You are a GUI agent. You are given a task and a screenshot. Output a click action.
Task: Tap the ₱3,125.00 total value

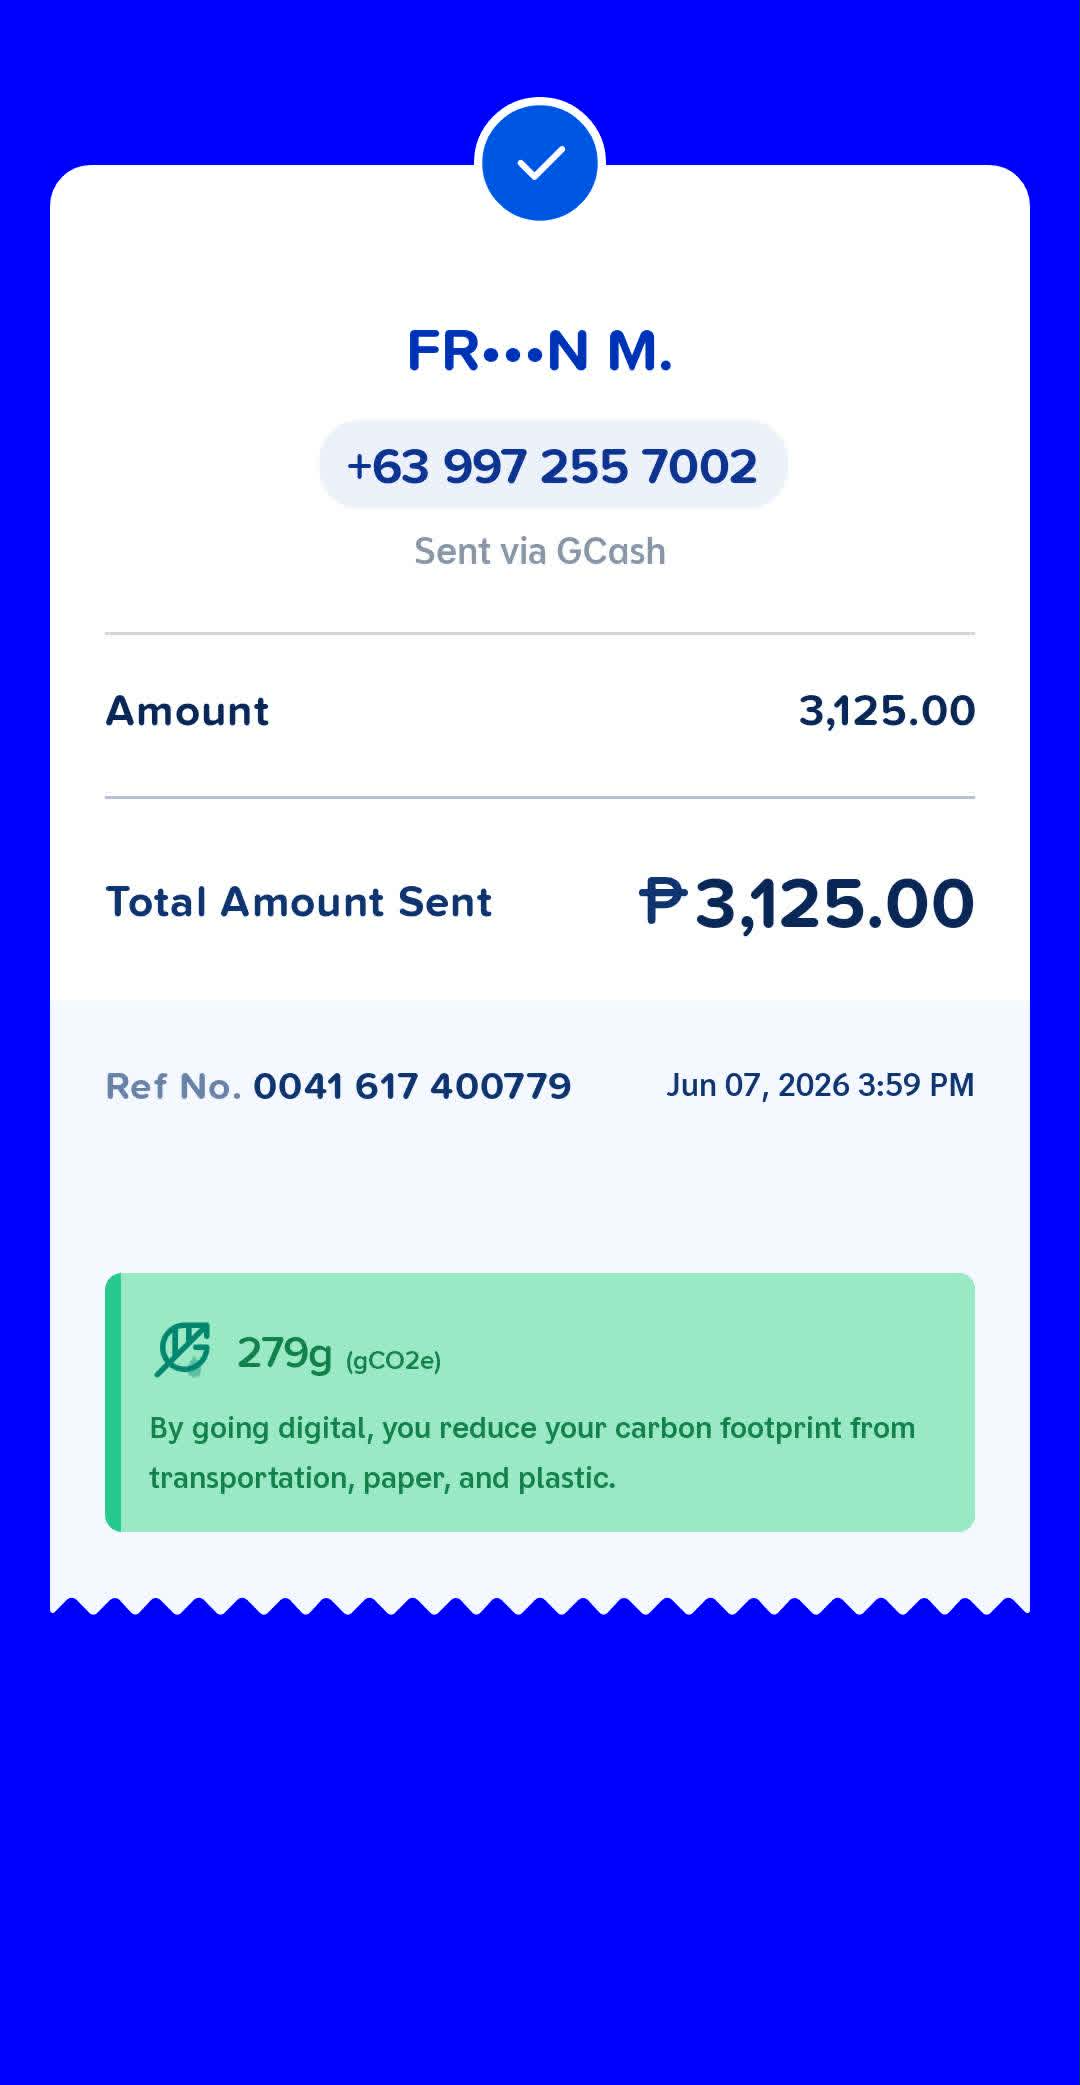(x=807, y=902)
